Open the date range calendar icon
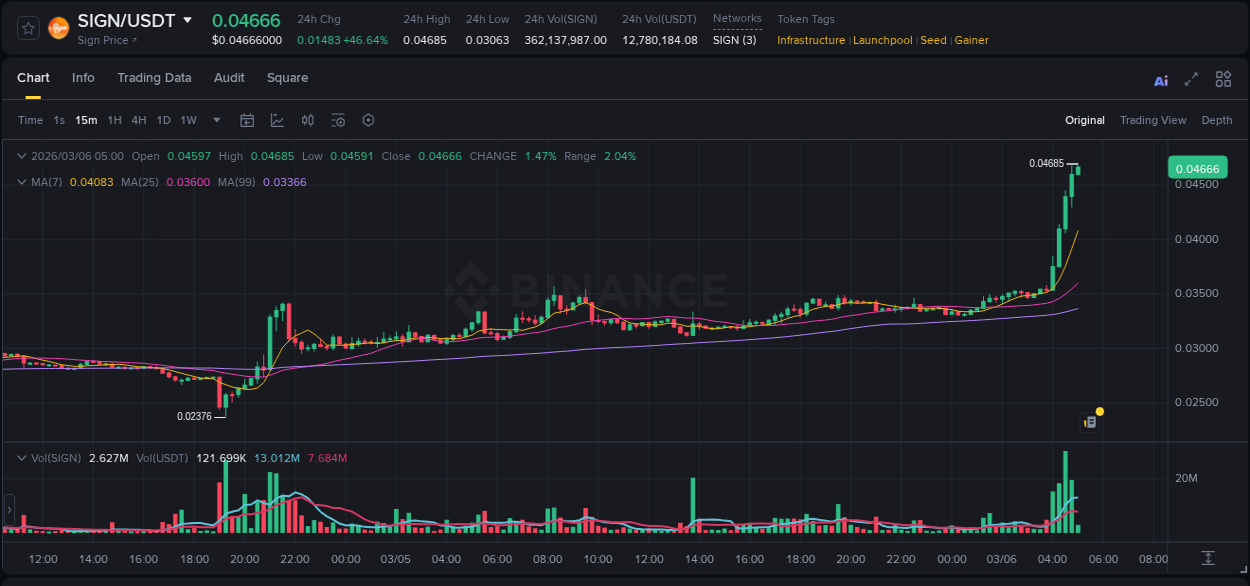The image size is (1250, 586). pos(247,120)
